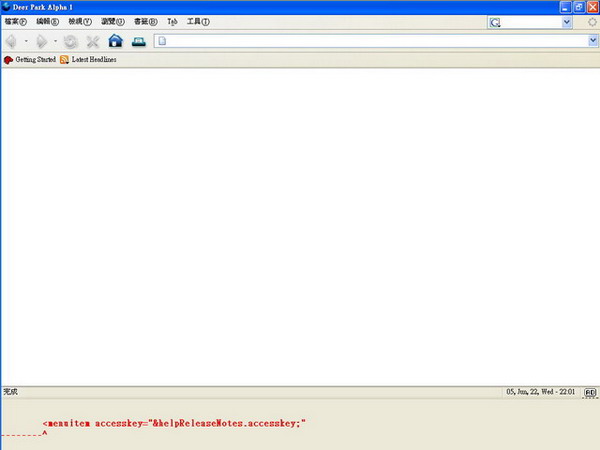Click the Stop loading X icon
This screenshot has width=600, height=450.
coord(93,41)
